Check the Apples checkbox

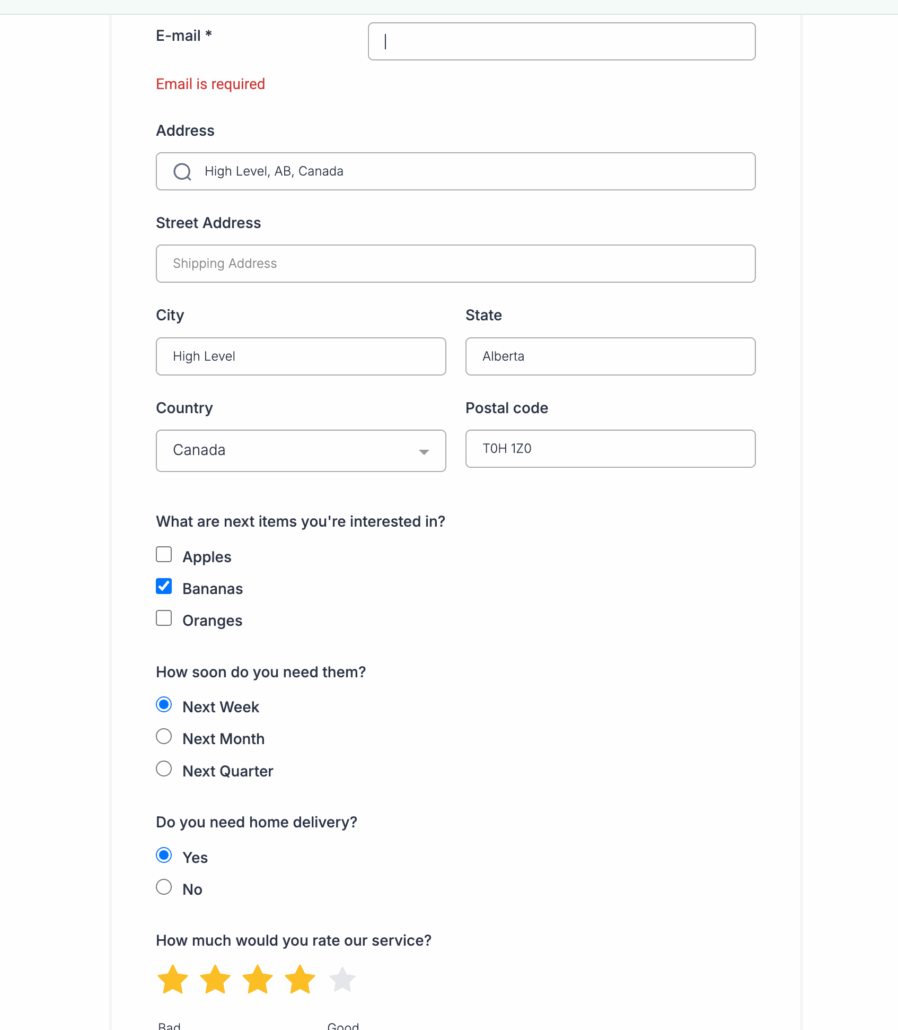164,555
